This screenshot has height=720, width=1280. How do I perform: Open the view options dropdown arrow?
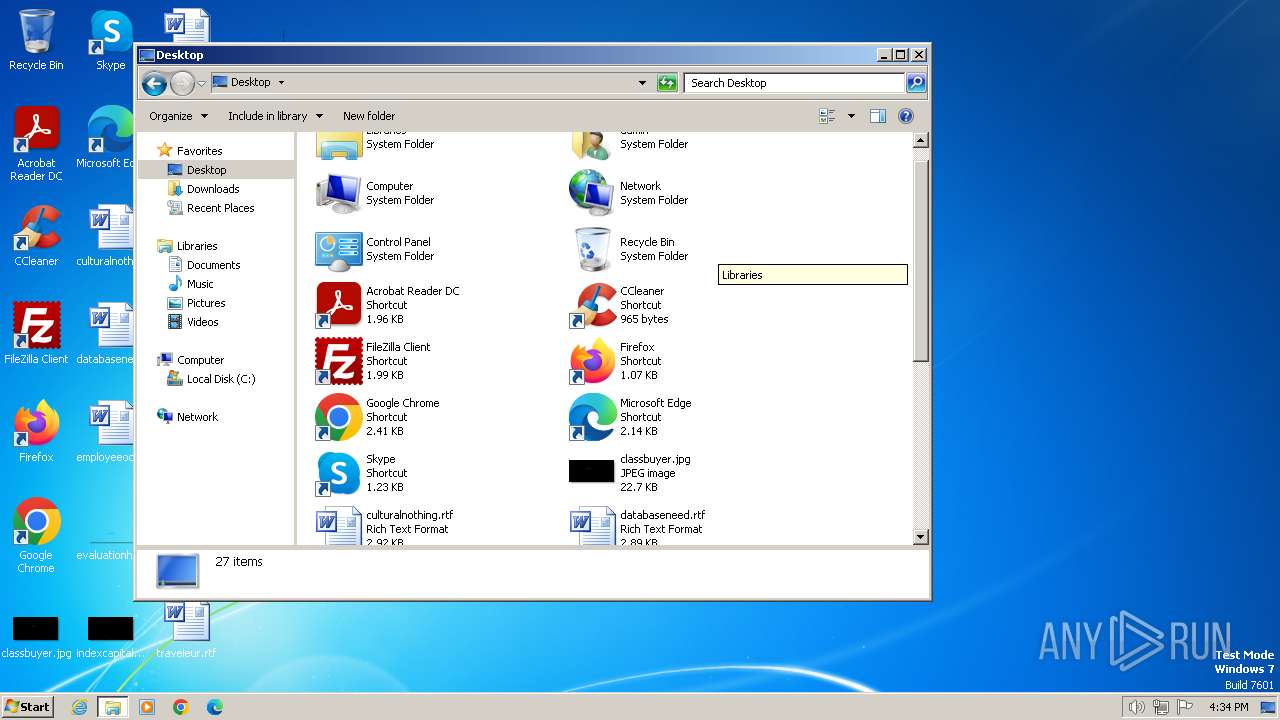[851, 116]
